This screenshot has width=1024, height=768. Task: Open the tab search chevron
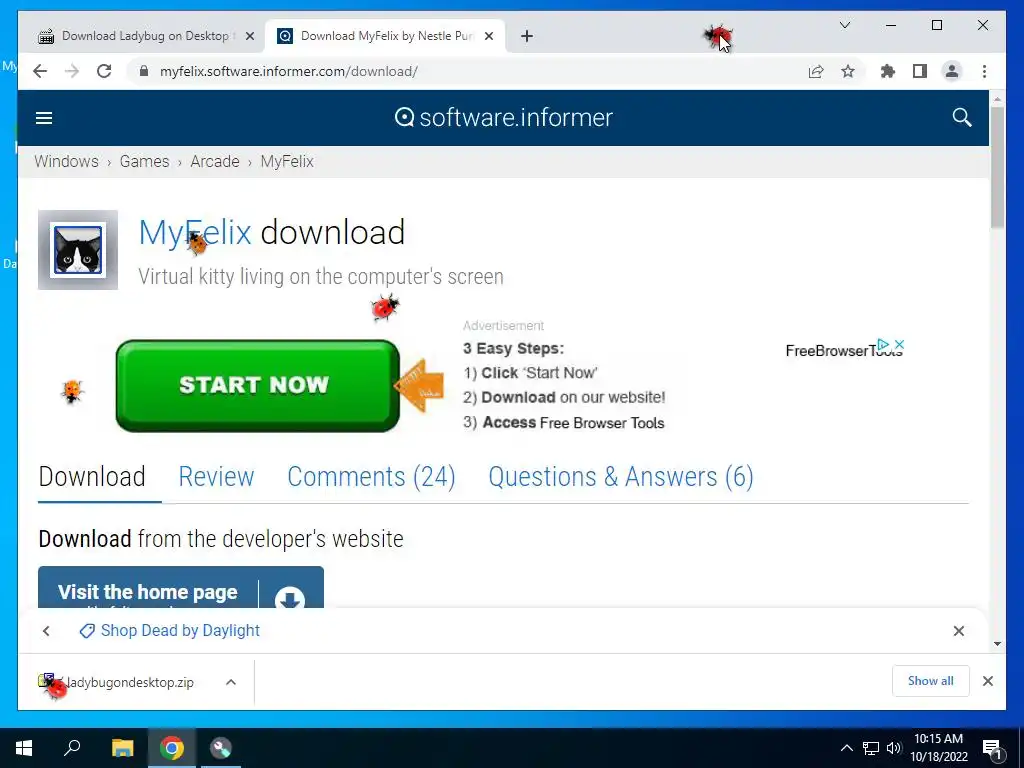844,25
